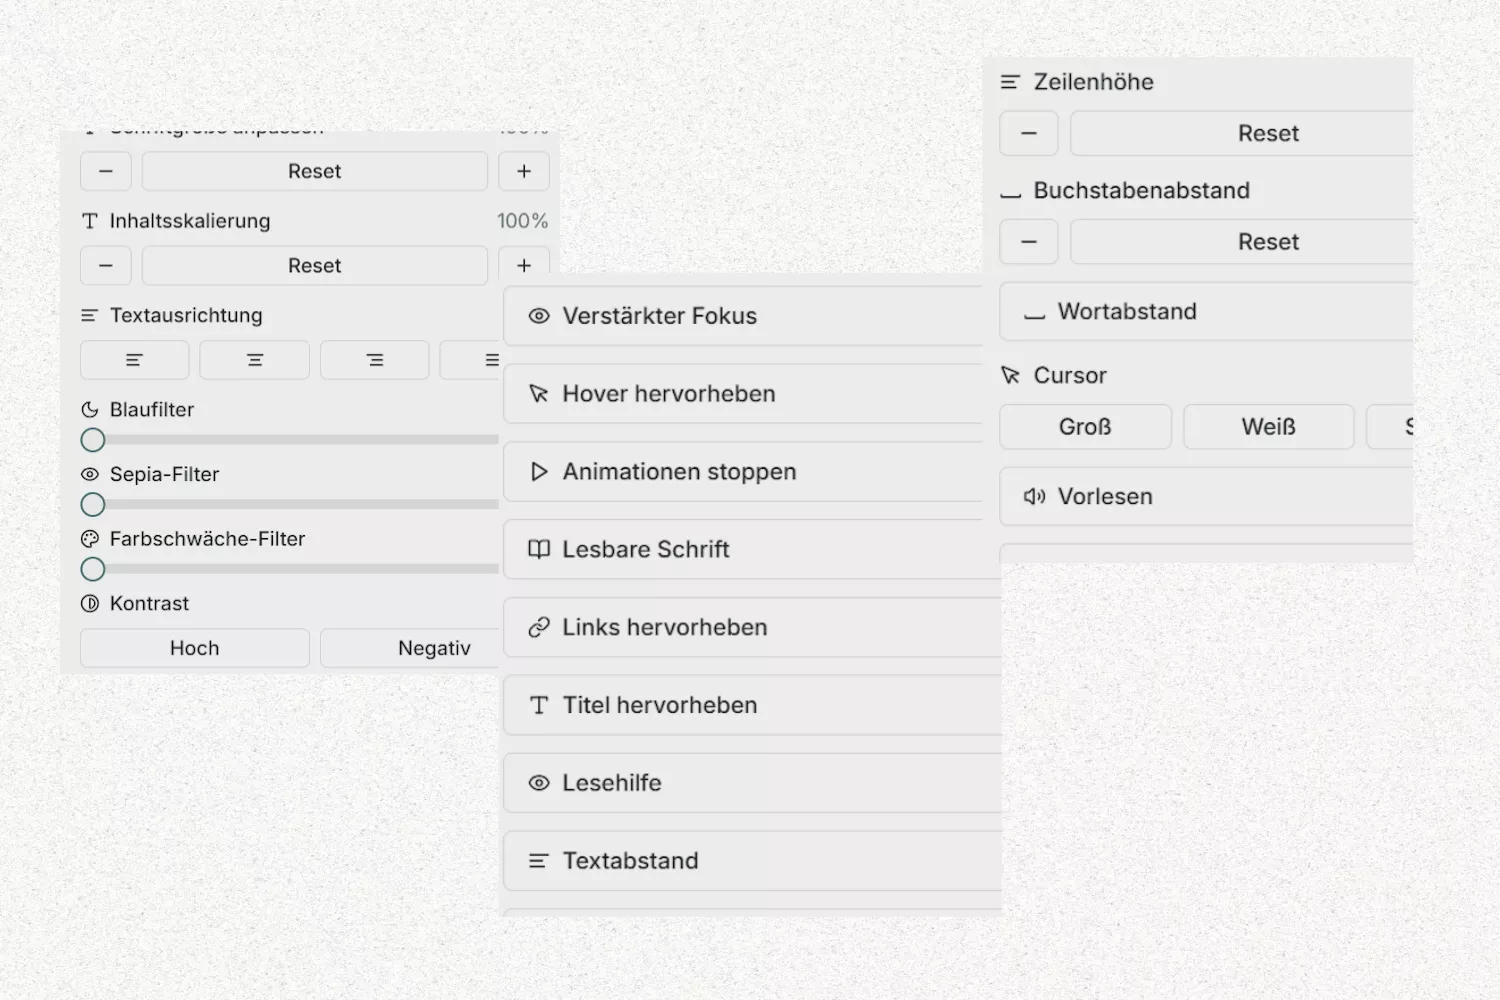
Task: Decrease Inhaltsskalierung with minus button
Action: (106, 266)
